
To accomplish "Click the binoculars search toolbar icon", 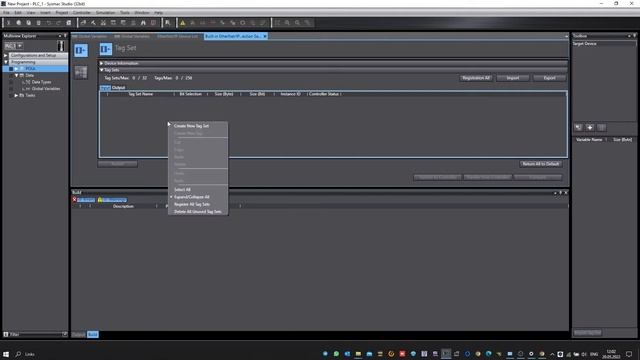I will (x=143, y=23).
